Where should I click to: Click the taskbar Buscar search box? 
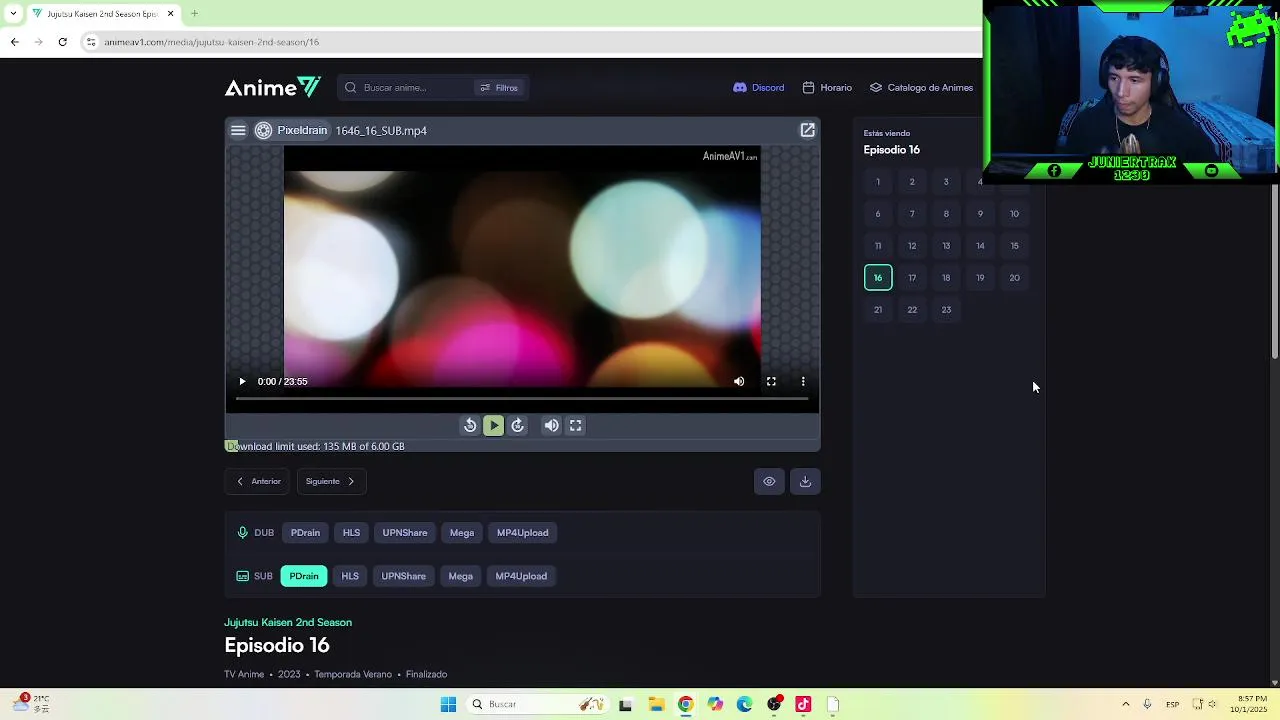536,704
